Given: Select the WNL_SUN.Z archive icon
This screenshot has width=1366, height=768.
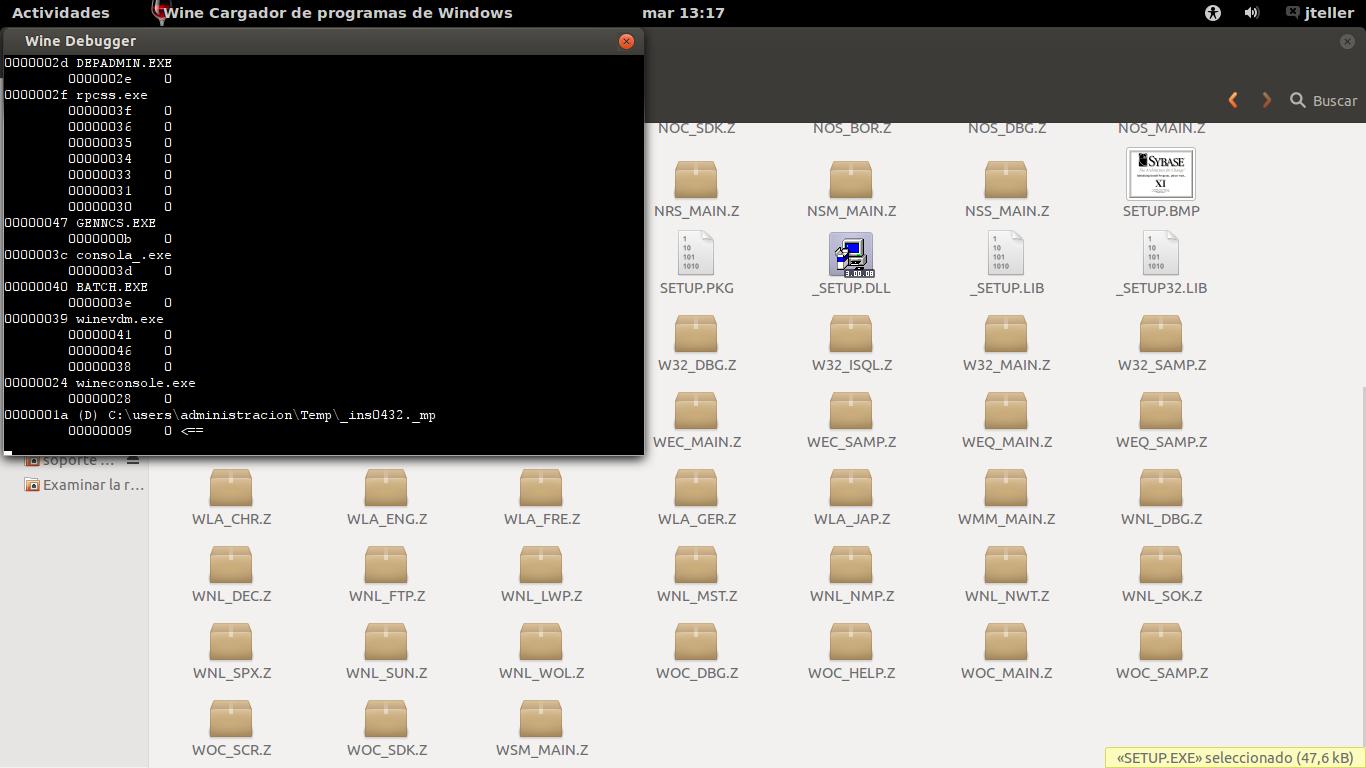Looking at the screenshot, I should tap(386, 642).
